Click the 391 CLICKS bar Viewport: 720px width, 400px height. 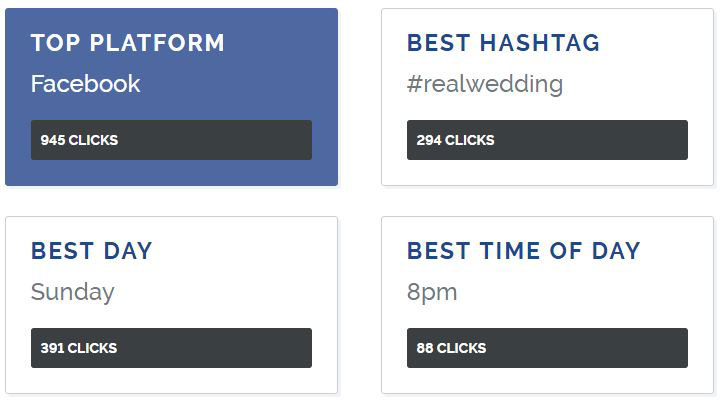point(171,348)
